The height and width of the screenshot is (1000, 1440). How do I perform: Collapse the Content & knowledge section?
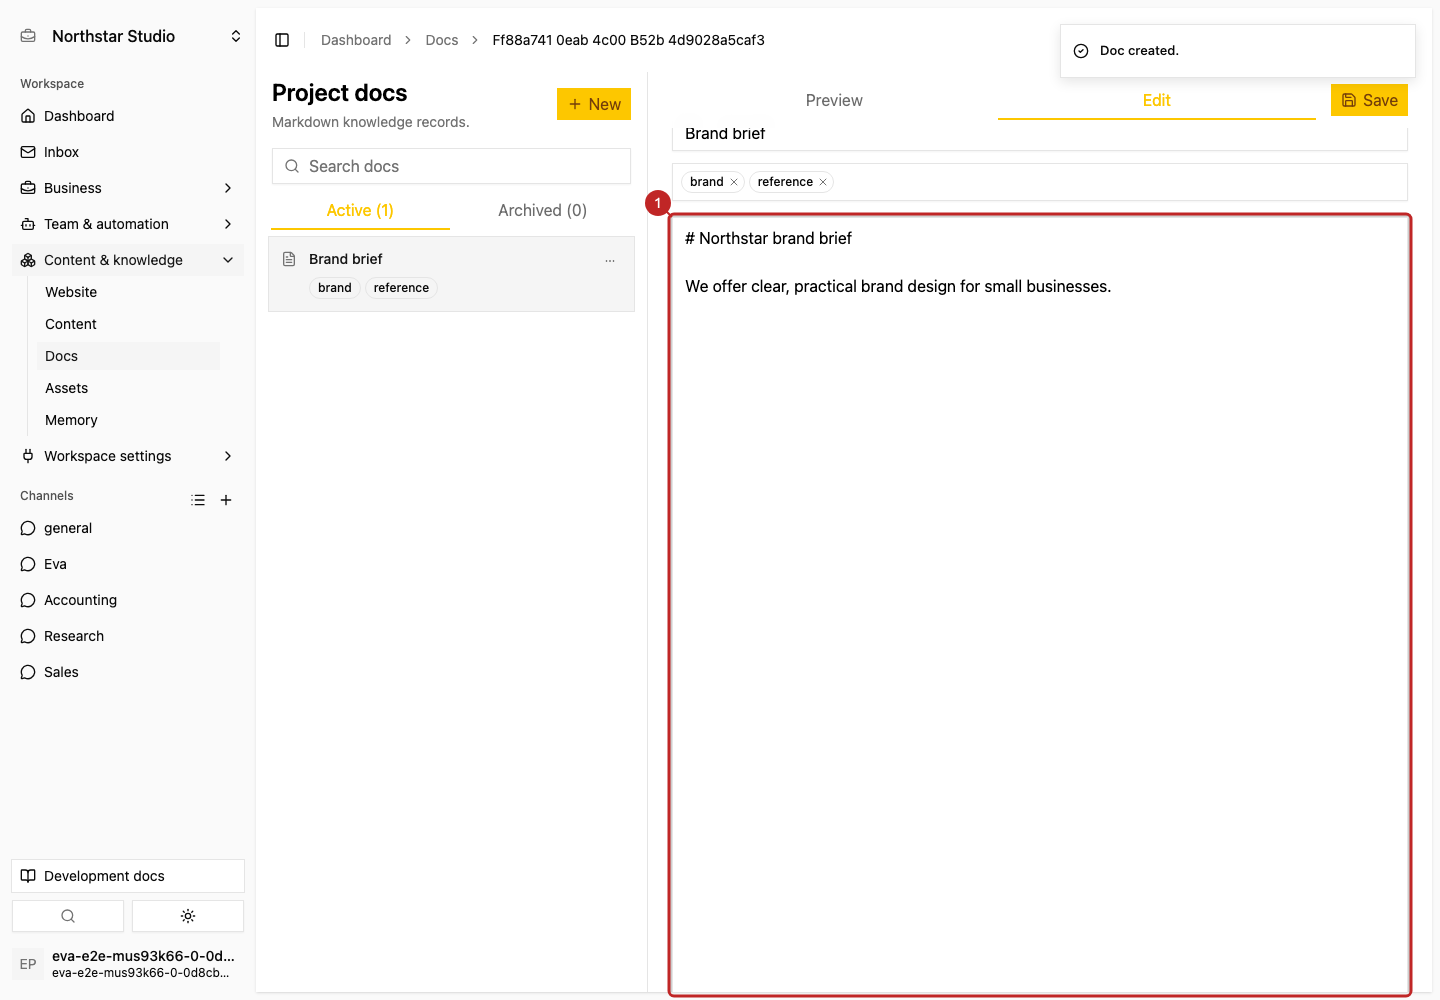tap(128, 260)
